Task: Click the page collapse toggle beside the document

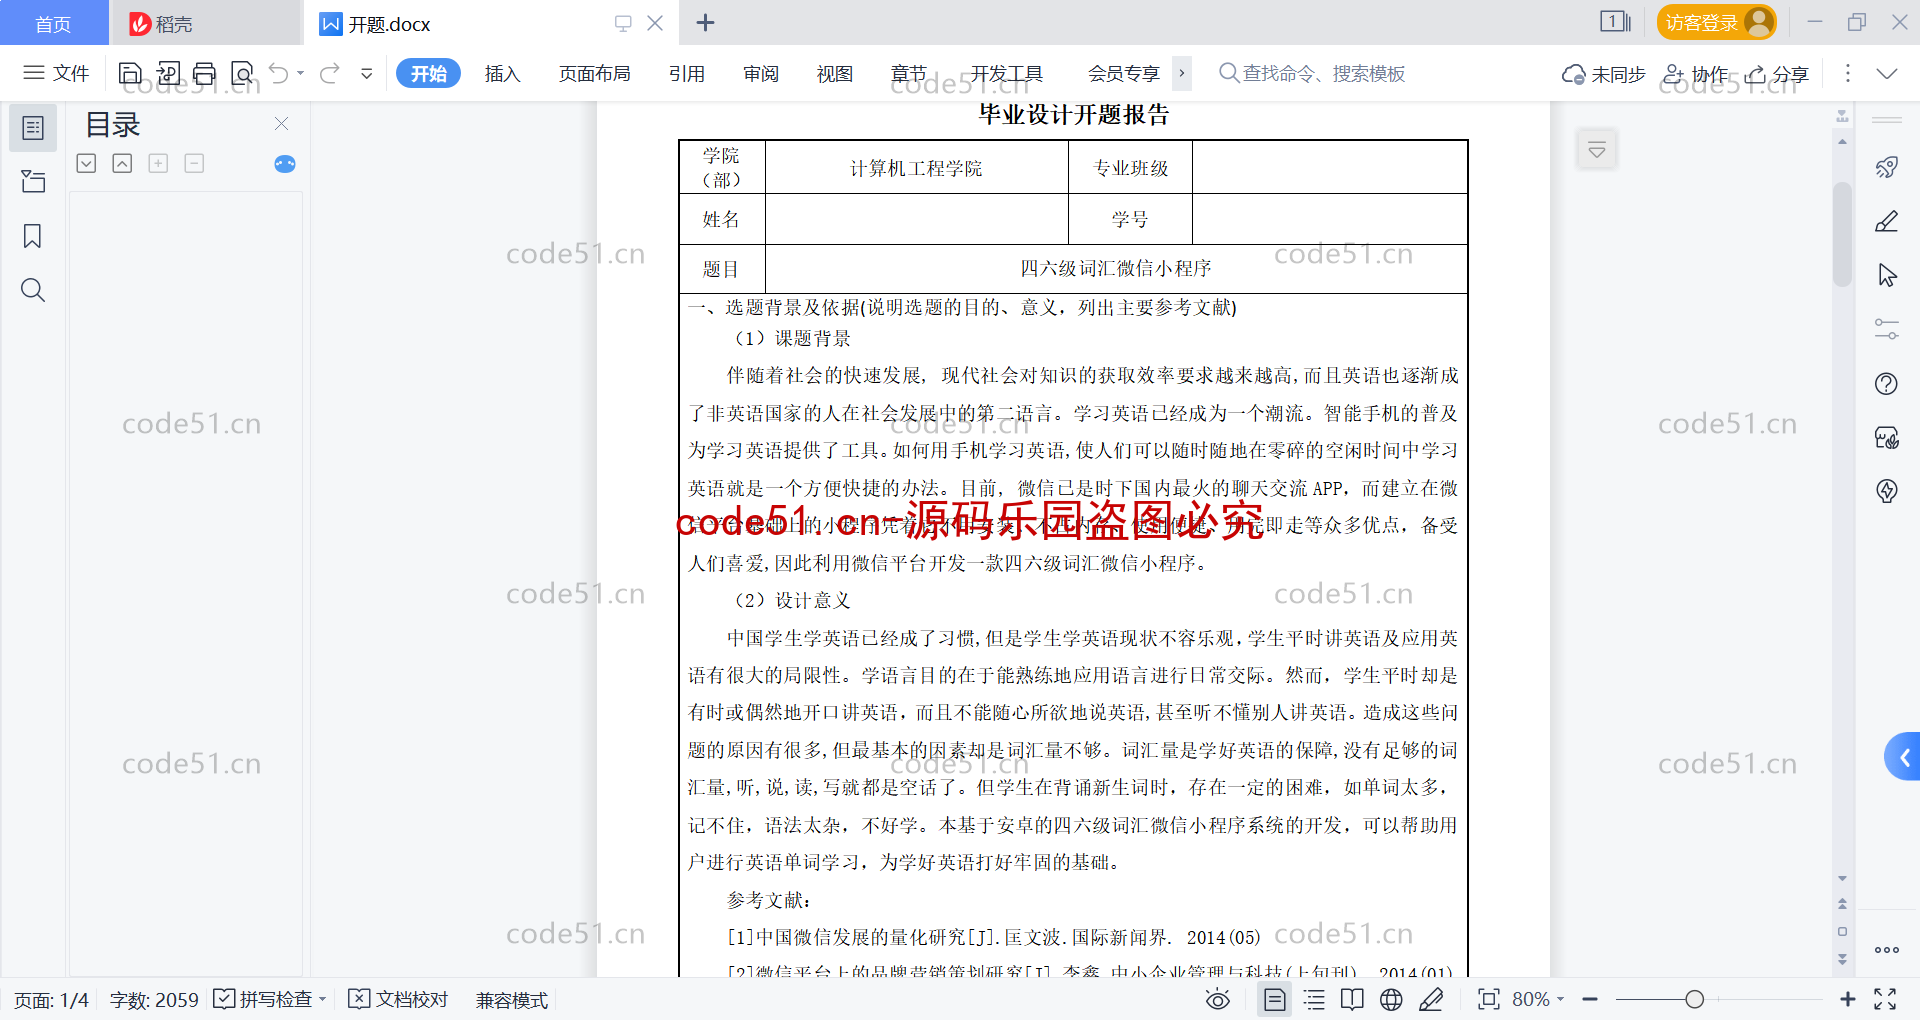Action: 1597,150
